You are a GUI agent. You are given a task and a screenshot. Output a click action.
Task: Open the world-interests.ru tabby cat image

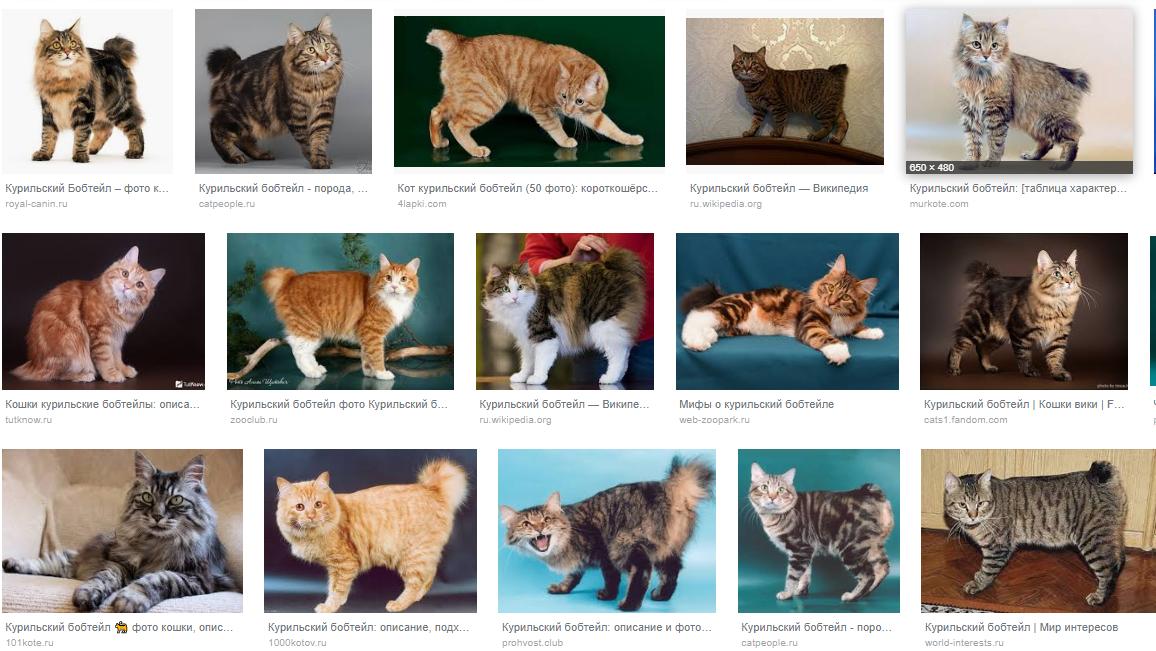coord(1038,531)
